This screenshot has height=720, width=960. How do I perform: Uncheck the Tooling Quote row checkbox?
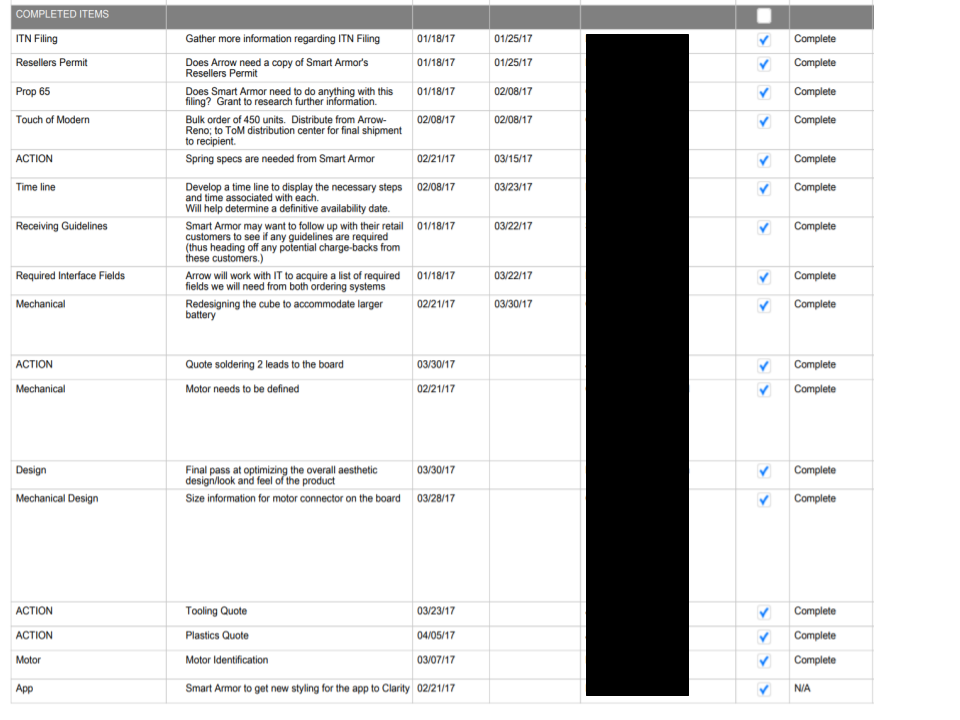[x=763, y=612]
